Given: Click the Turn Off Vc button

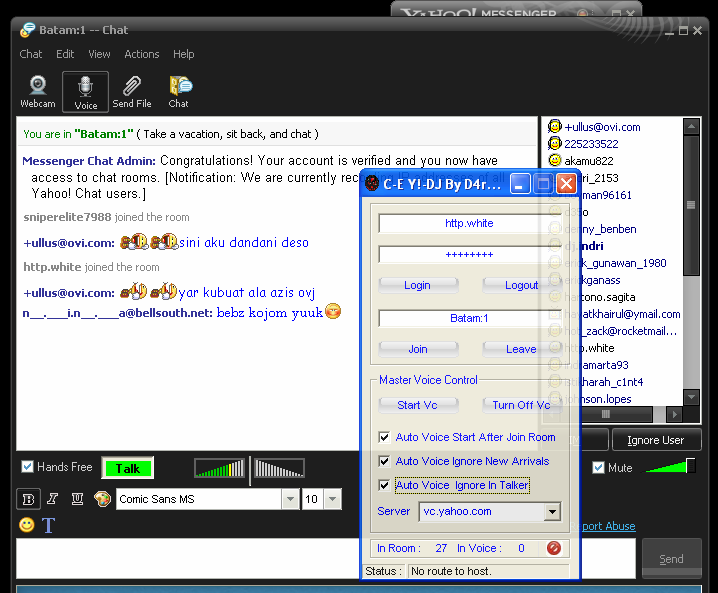Looking at the screenshot, I should pos(521,405).
